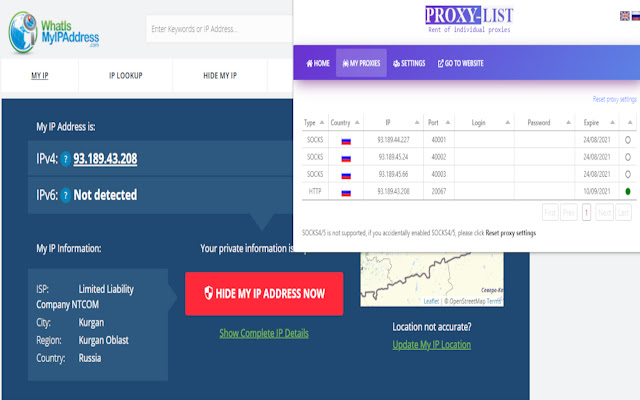Enable the 93.189.45.24 proxy radio button
Viewport: 640px width, 400px height.
628,157
